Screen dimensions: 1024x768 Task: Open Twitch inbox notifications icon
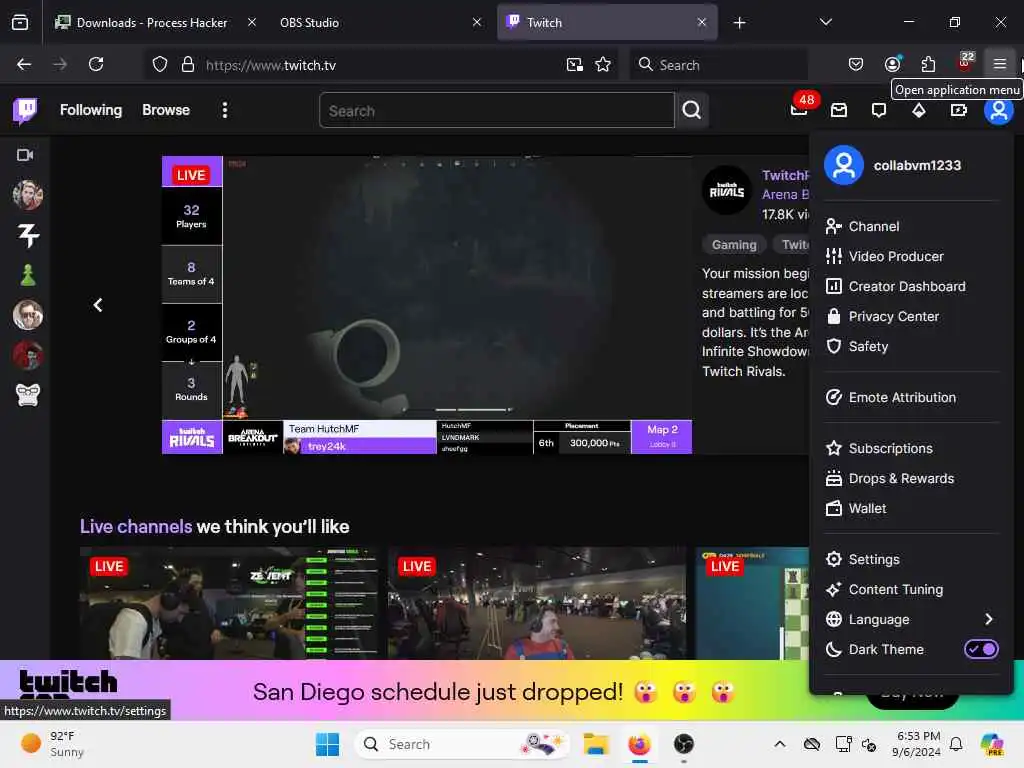839,110
